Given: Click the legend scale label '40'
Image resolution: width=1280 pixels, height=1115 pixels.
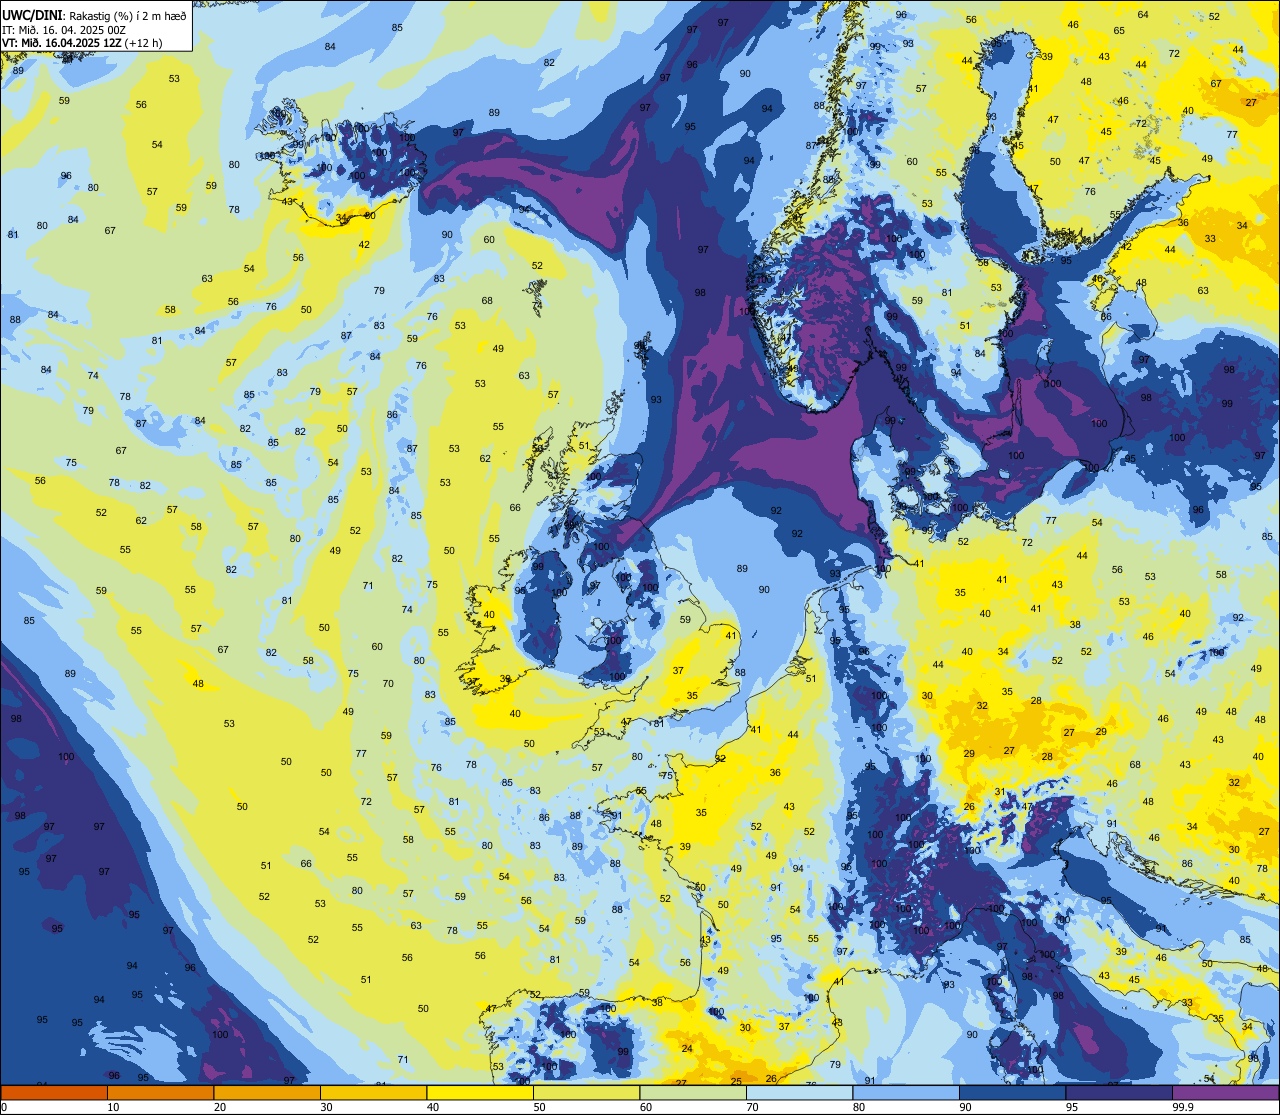Looking at the screenshot, I should pos(433,1107).
